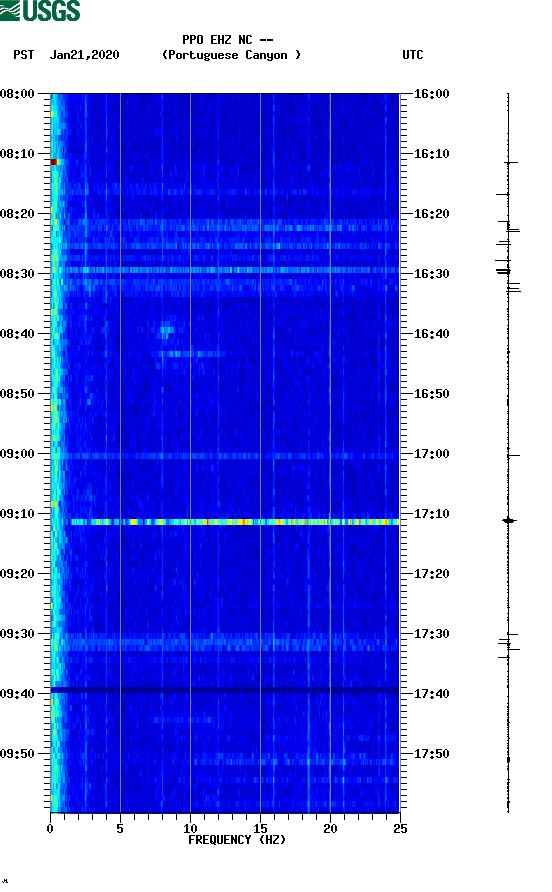This screenshot has width=552, height=892.
Task: Click the 09:40 PST time label
Action: 18,693
